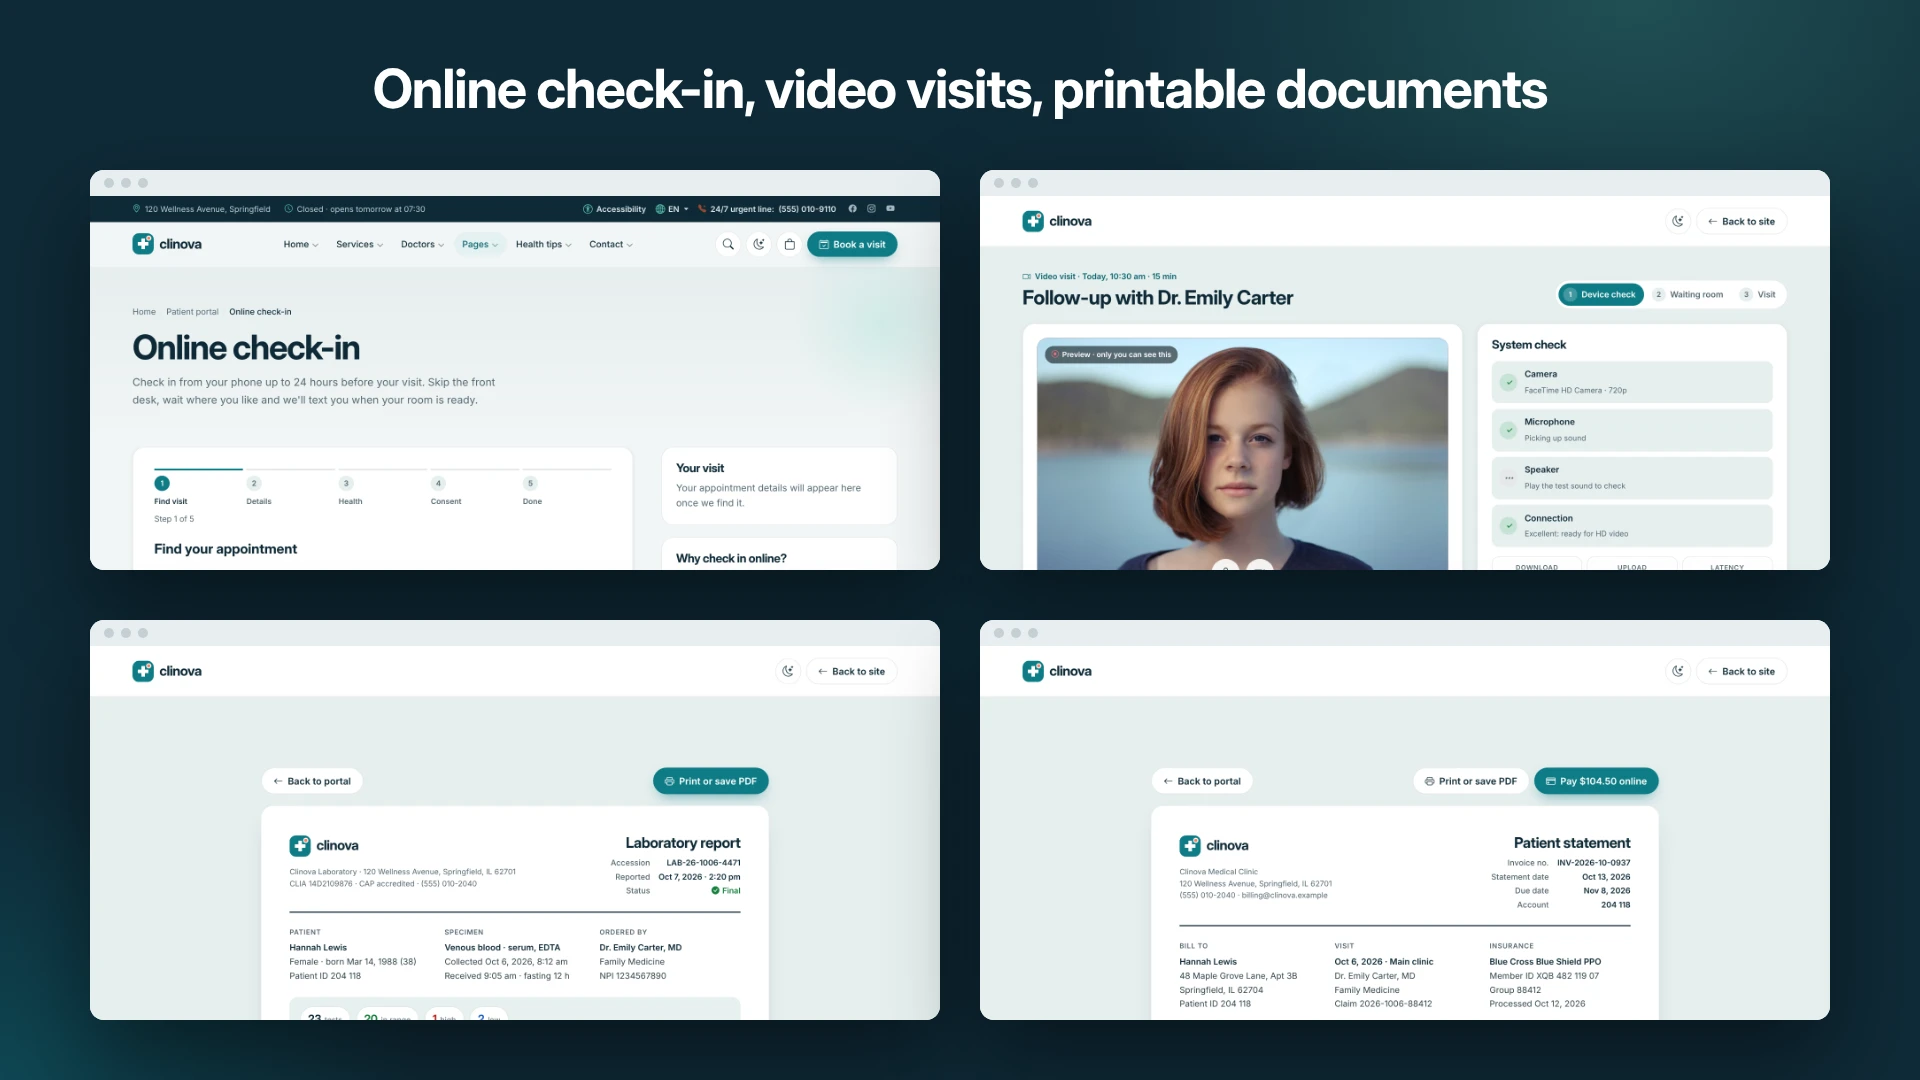Expand the Services menu dropdown
The image size is (1920, 1080).
tap(359, 244)
